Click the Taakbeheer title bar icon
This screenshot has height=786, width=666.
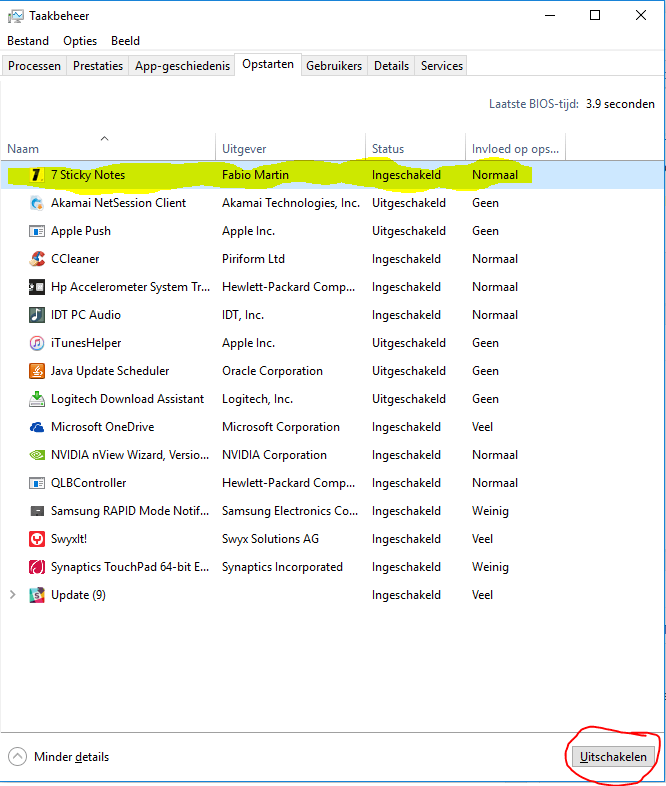[x=16, y=16]
